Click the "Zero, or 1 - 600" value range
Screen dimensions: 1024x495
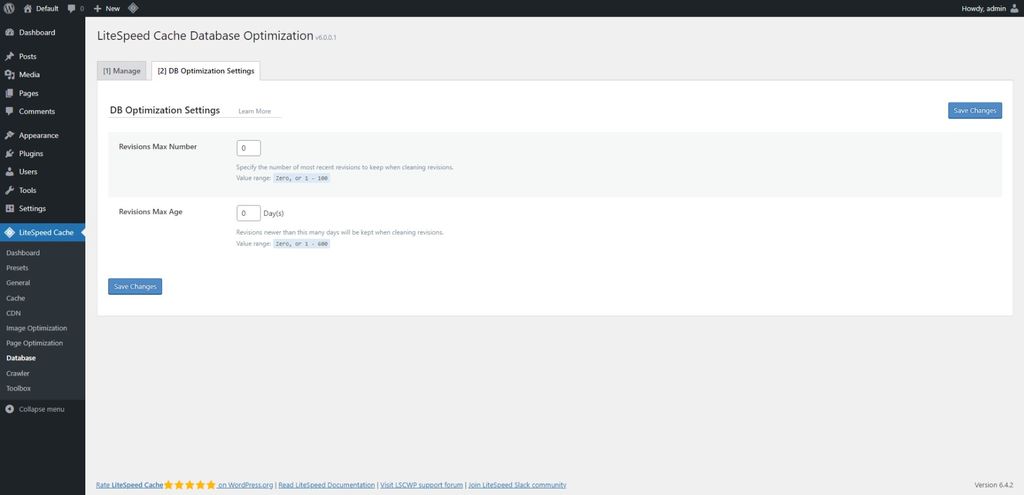pos(302,244)
